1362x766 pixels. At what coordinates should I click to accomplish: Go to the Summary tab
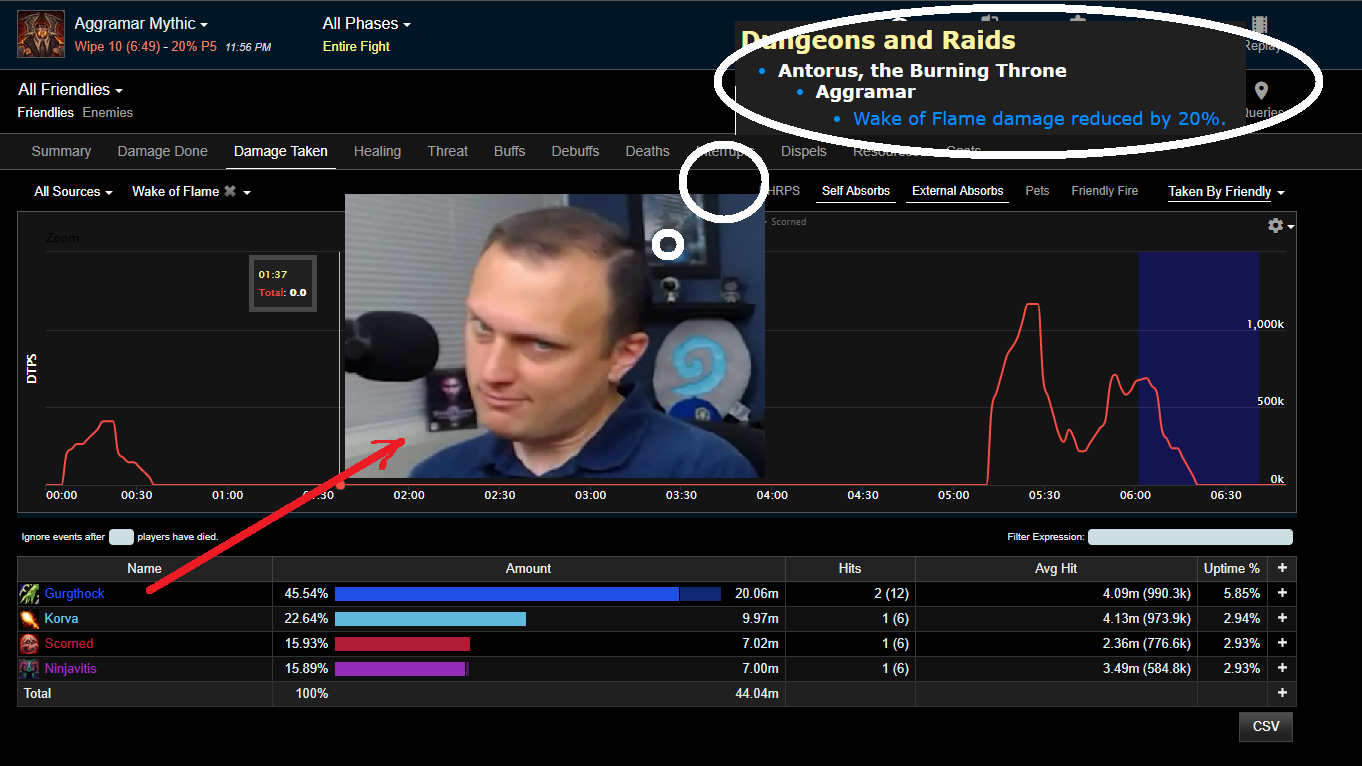coord(61,151)
